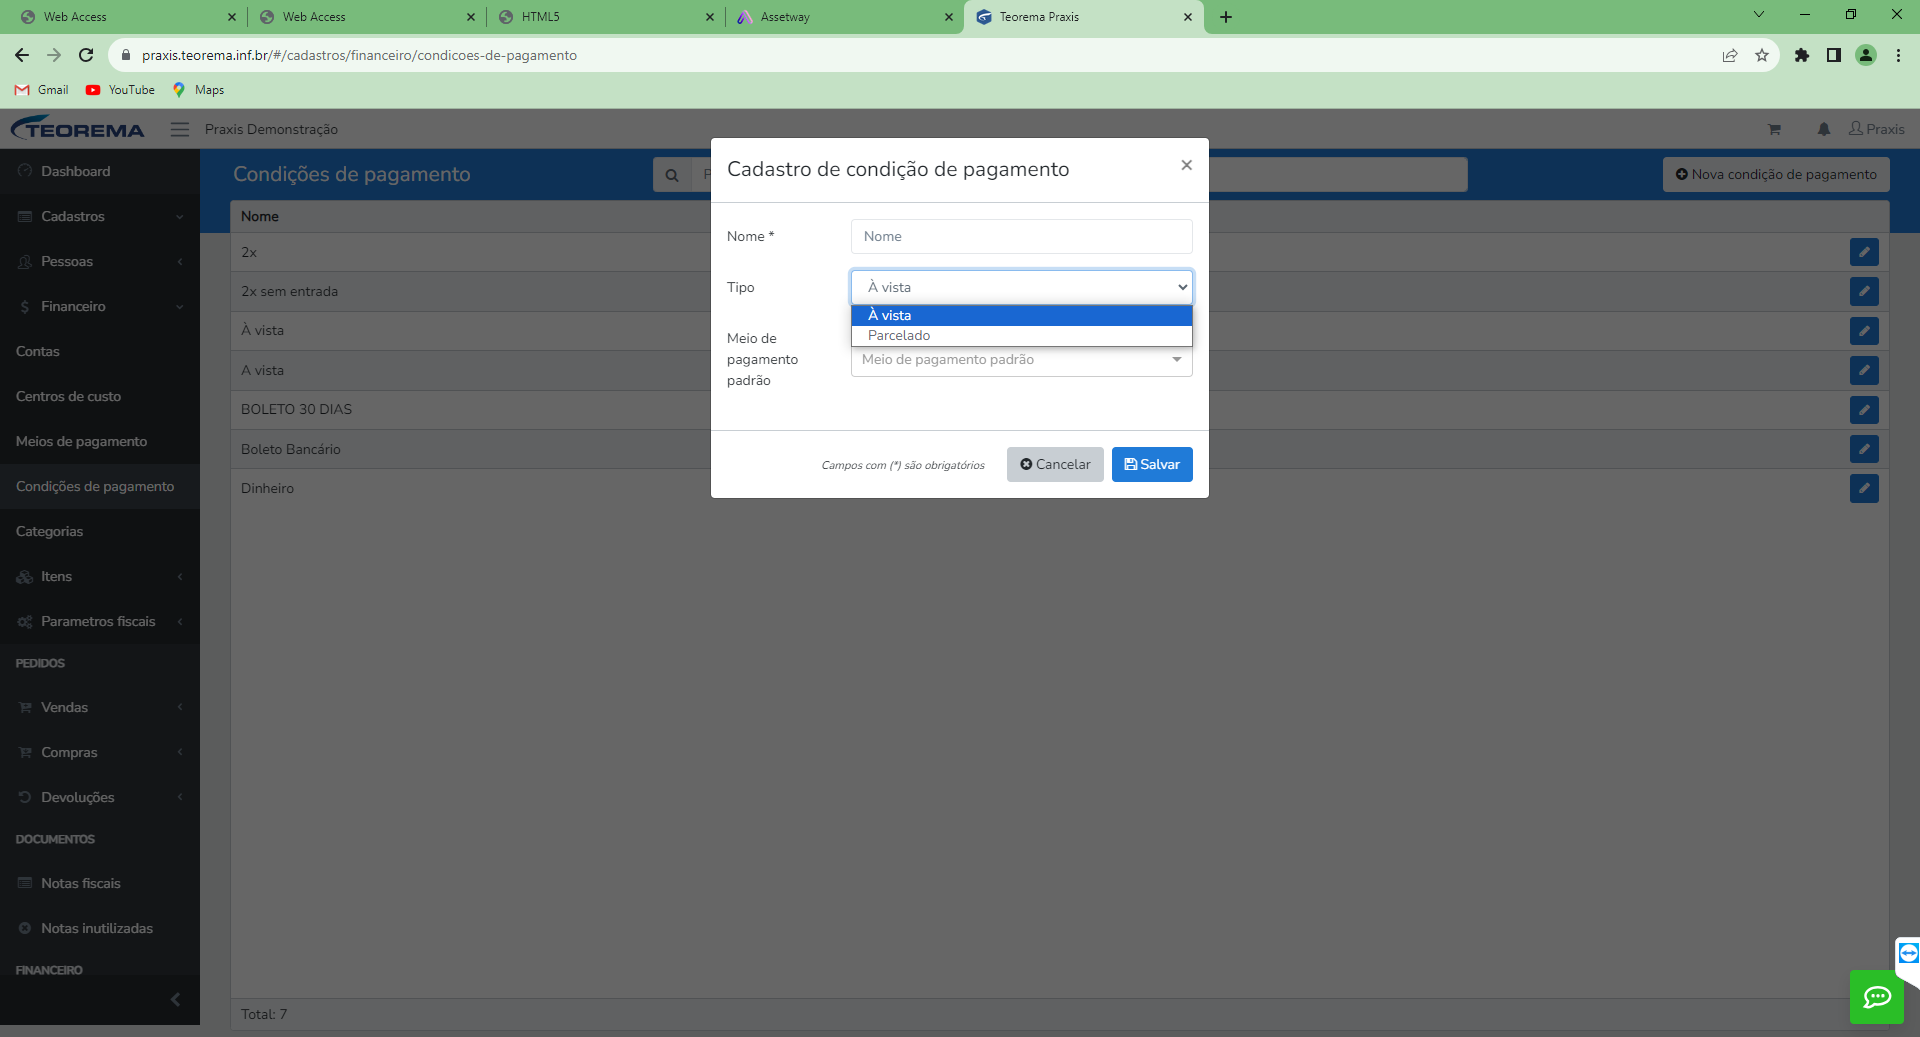
Task: Open Centros de custo in sidebar
Action: [x=100, y=396]
